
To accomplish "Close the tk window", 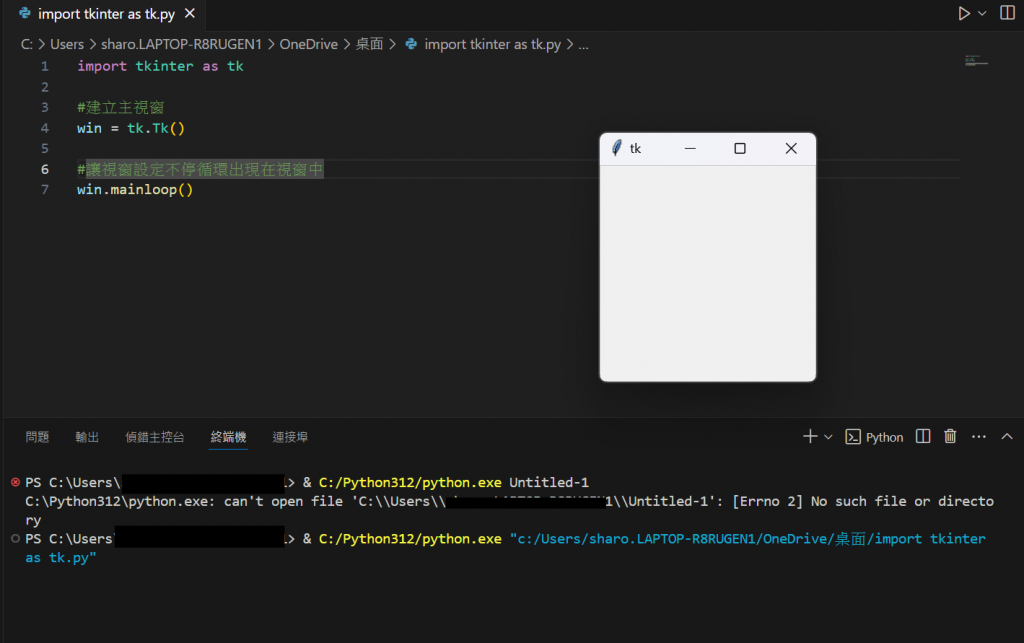I will click(x=791, y=149).
